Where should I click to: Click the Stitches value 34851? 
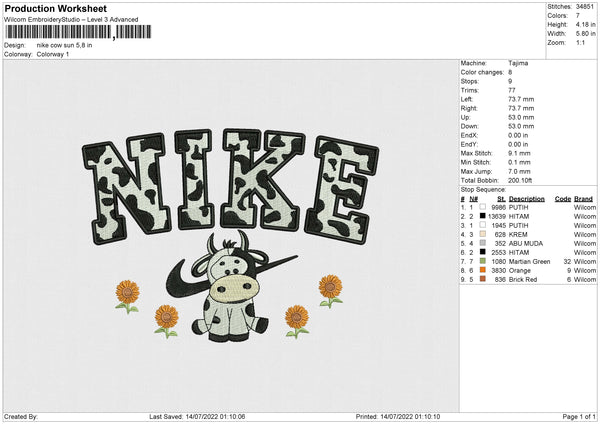pyautogui.click(x=585, y=7)
